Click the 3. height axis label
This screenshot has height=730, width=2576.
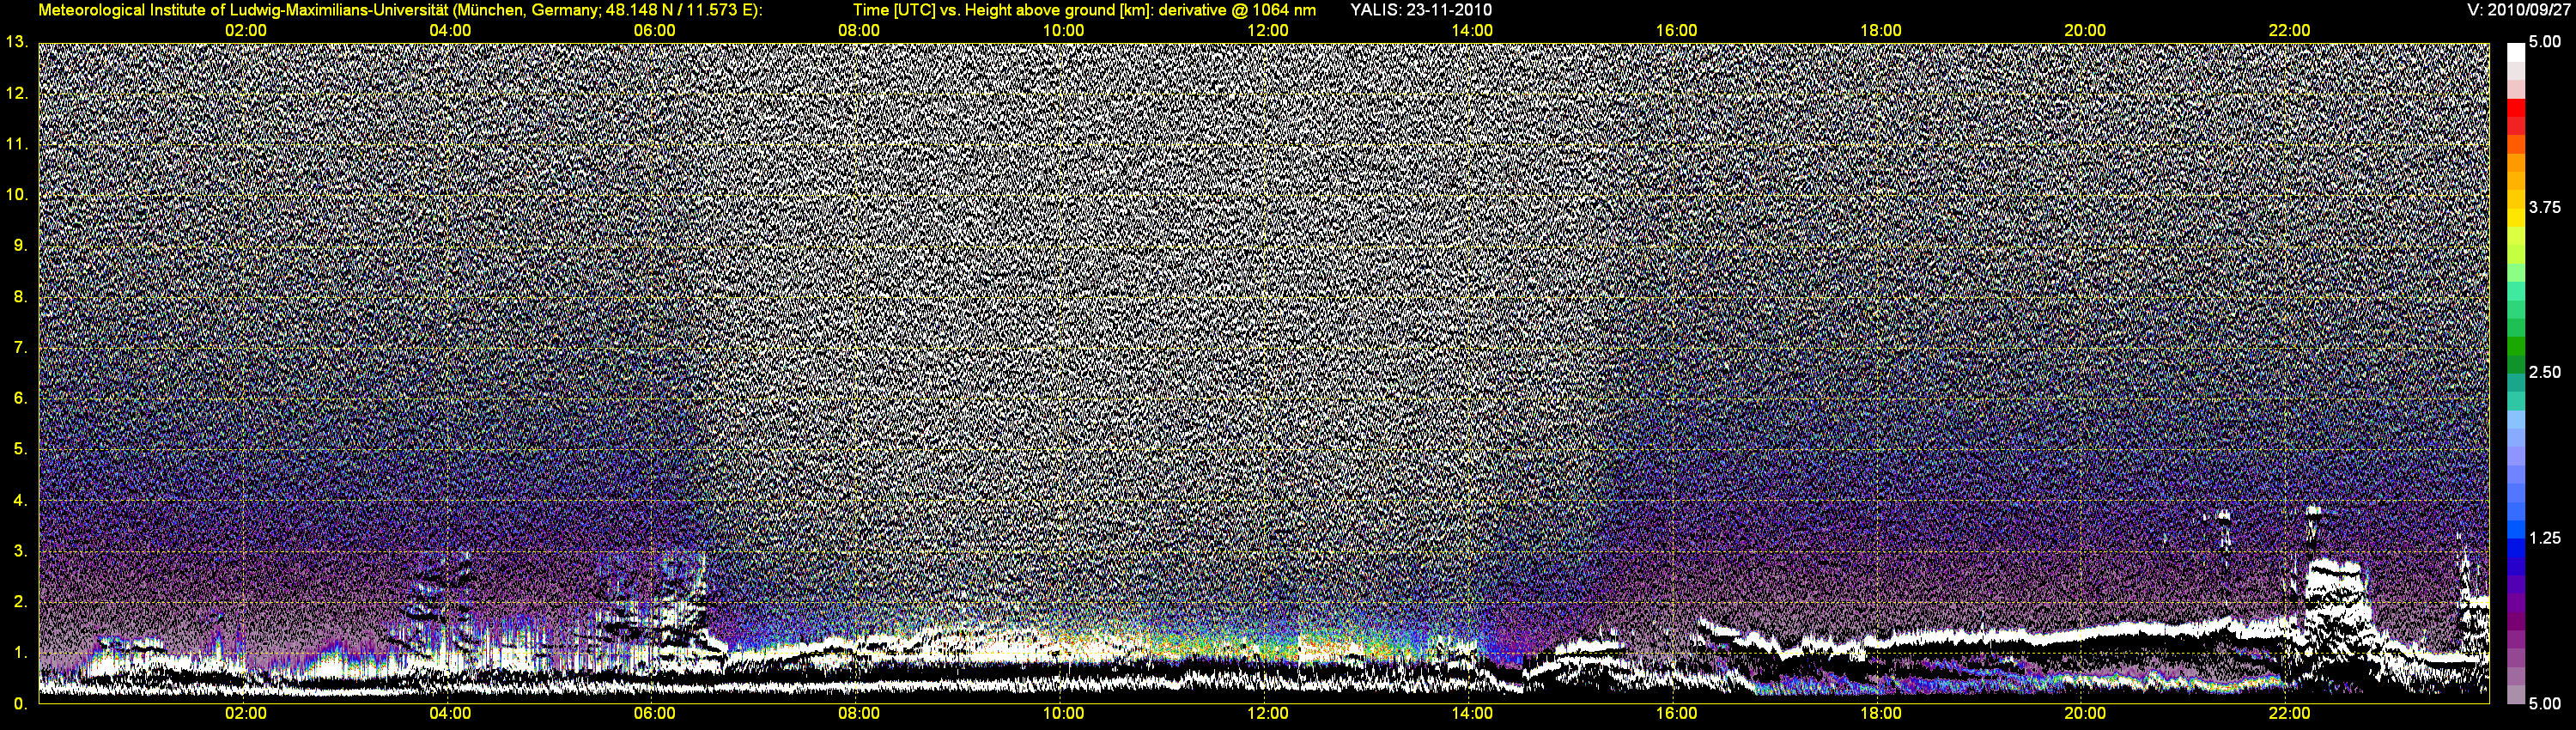click(x=20, y=551)
